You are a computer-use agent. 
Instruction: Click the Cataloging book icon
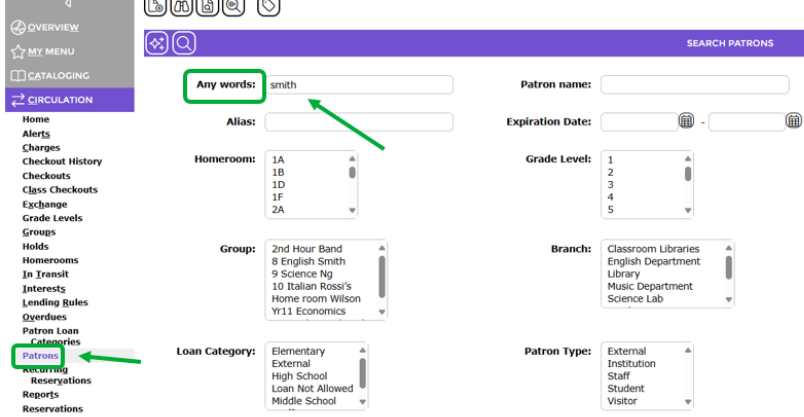pos(18,75)
